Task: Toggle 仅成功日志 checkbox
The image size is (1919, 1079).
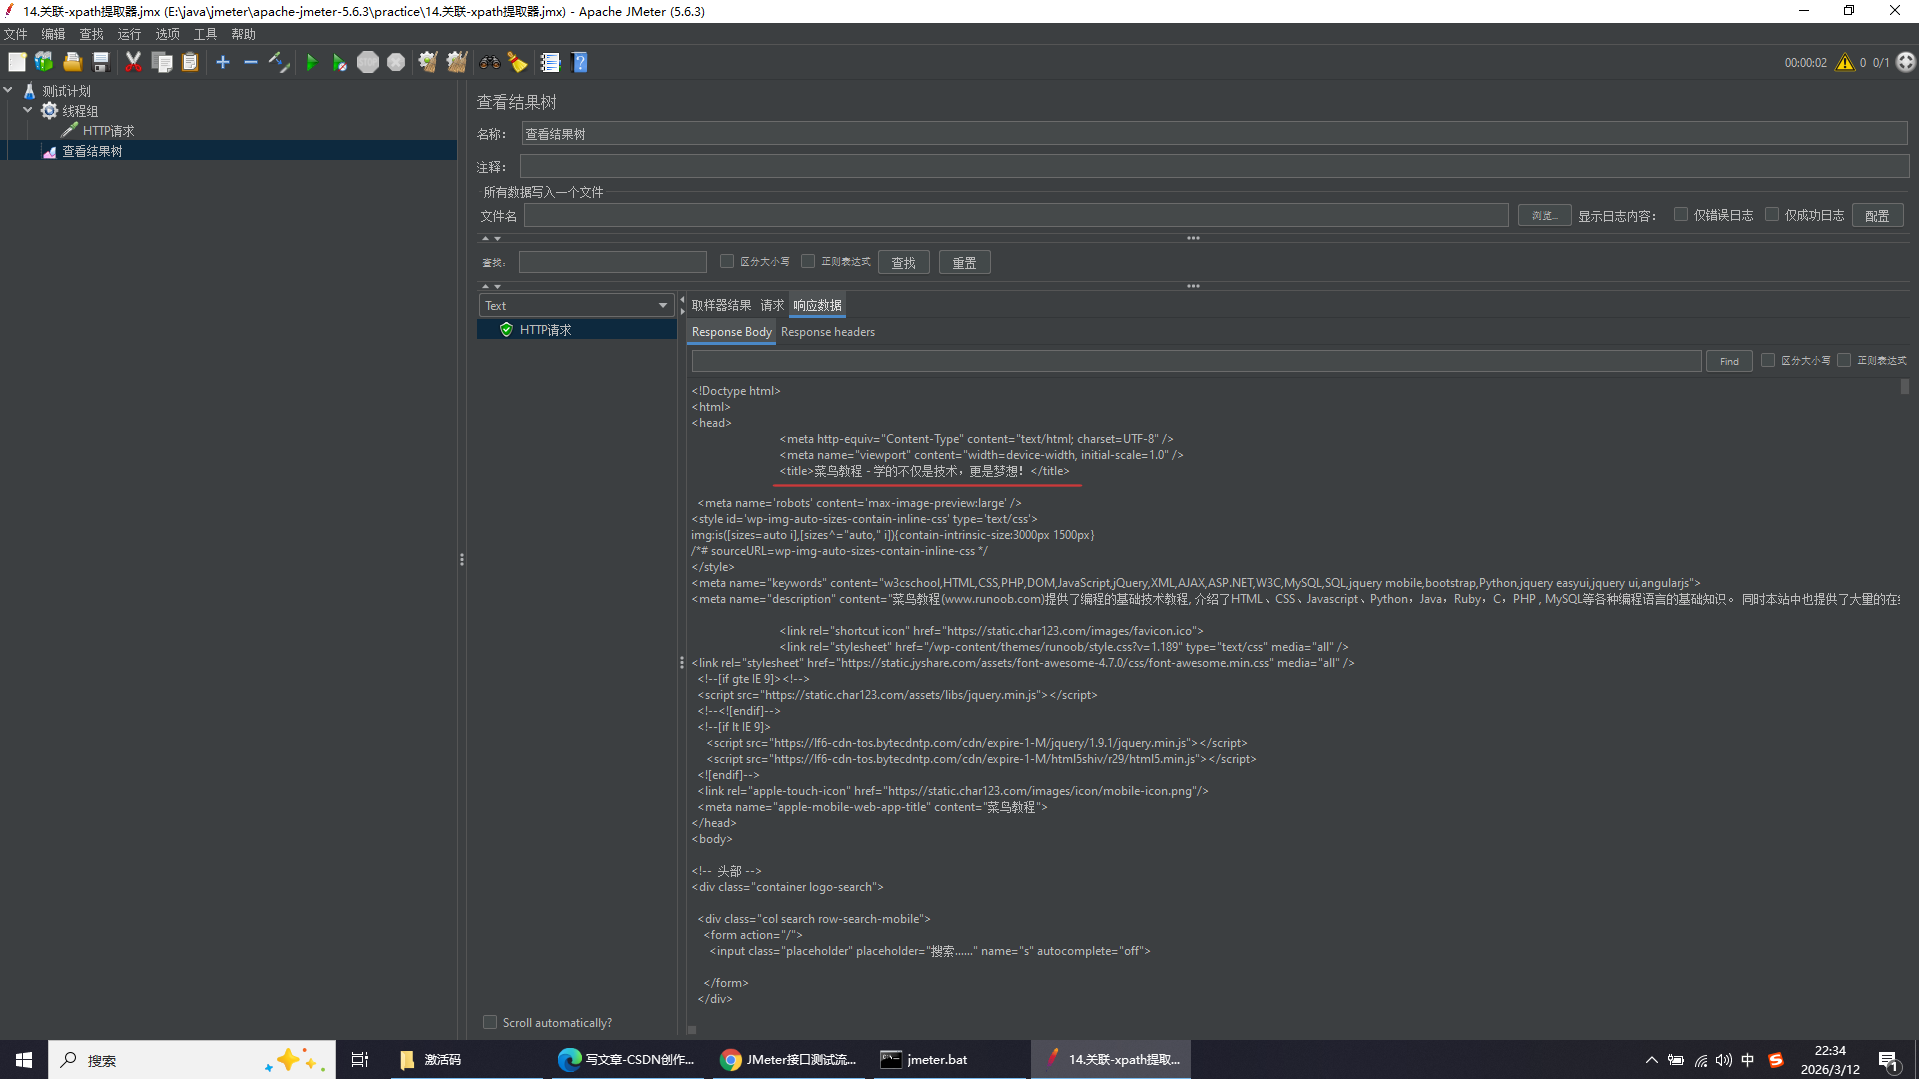Action: tap(1772, 215)
